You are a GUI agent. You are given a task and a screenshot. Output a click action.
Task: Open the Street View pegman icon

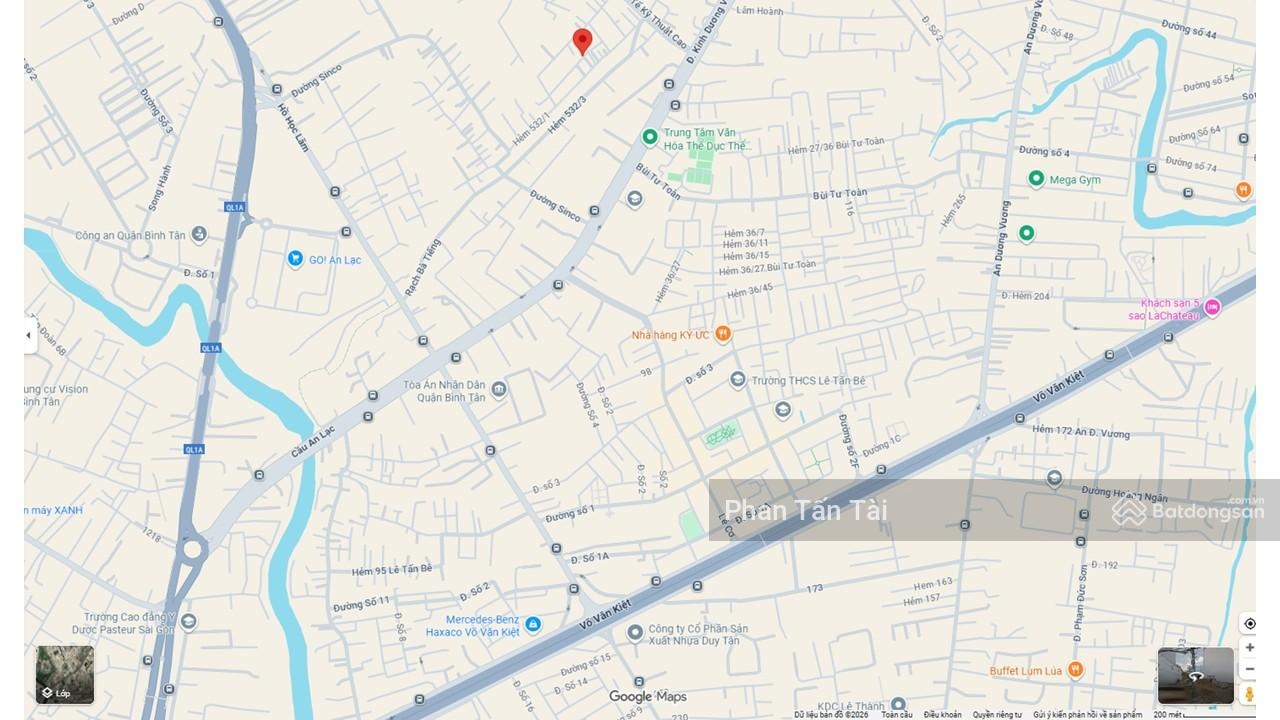coord(1249,693)
